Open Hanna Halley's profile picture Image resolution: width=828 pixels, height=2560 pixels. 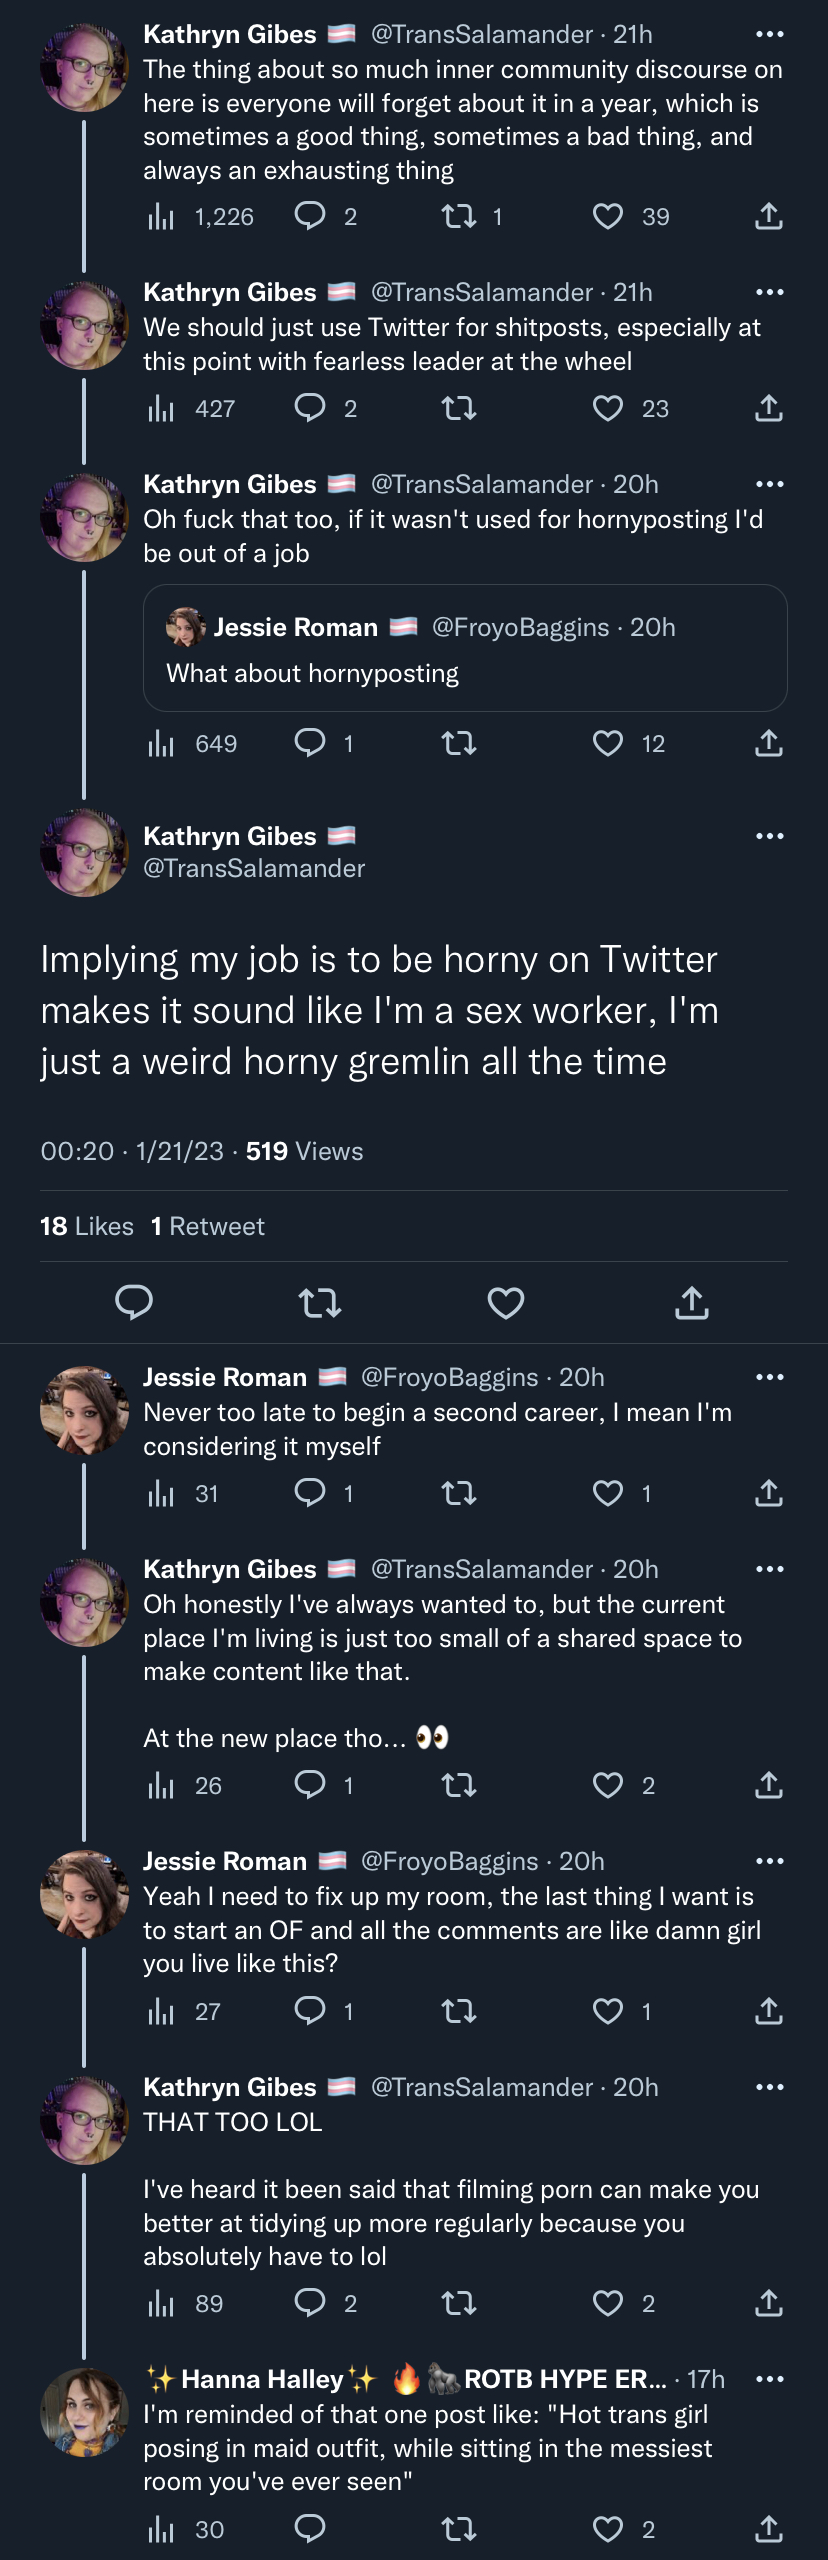84,2412
